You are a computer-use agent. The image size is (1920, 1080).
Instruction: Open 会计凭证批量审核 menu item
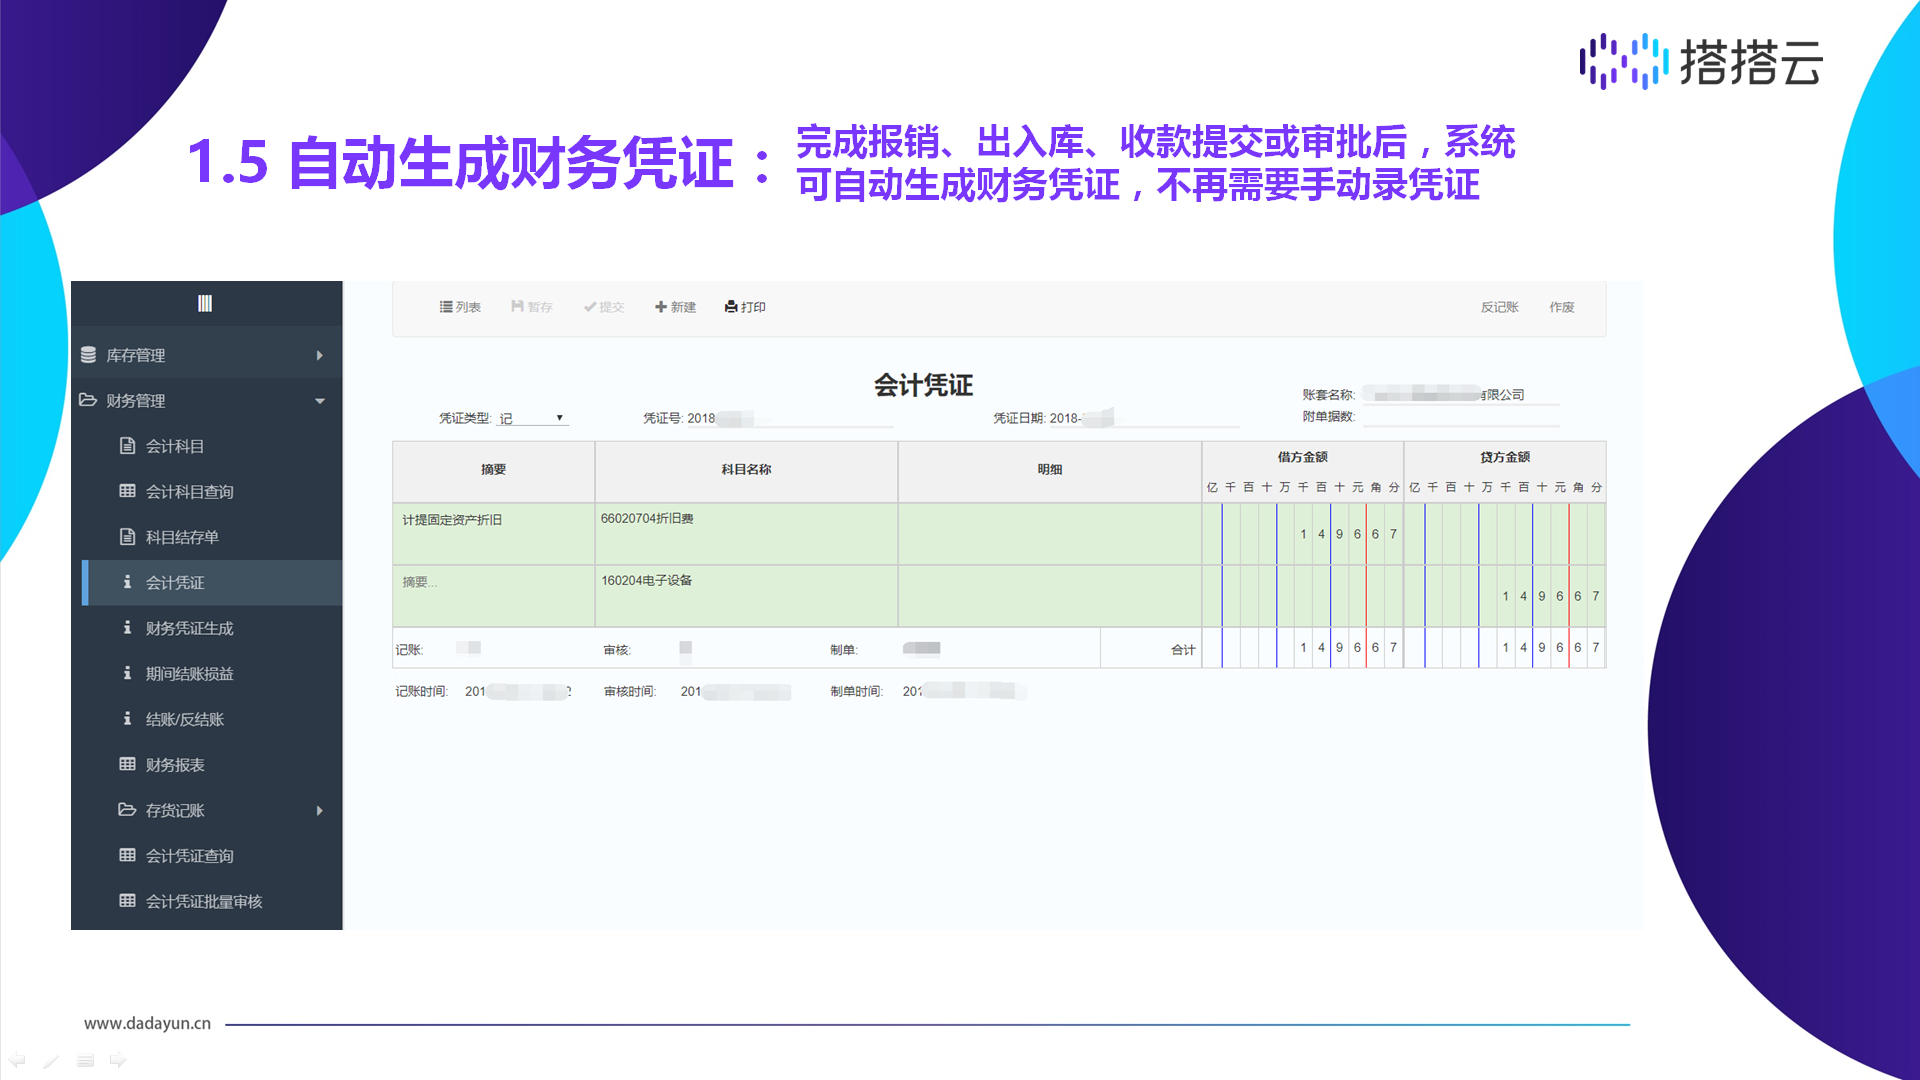tap(204, 901)
